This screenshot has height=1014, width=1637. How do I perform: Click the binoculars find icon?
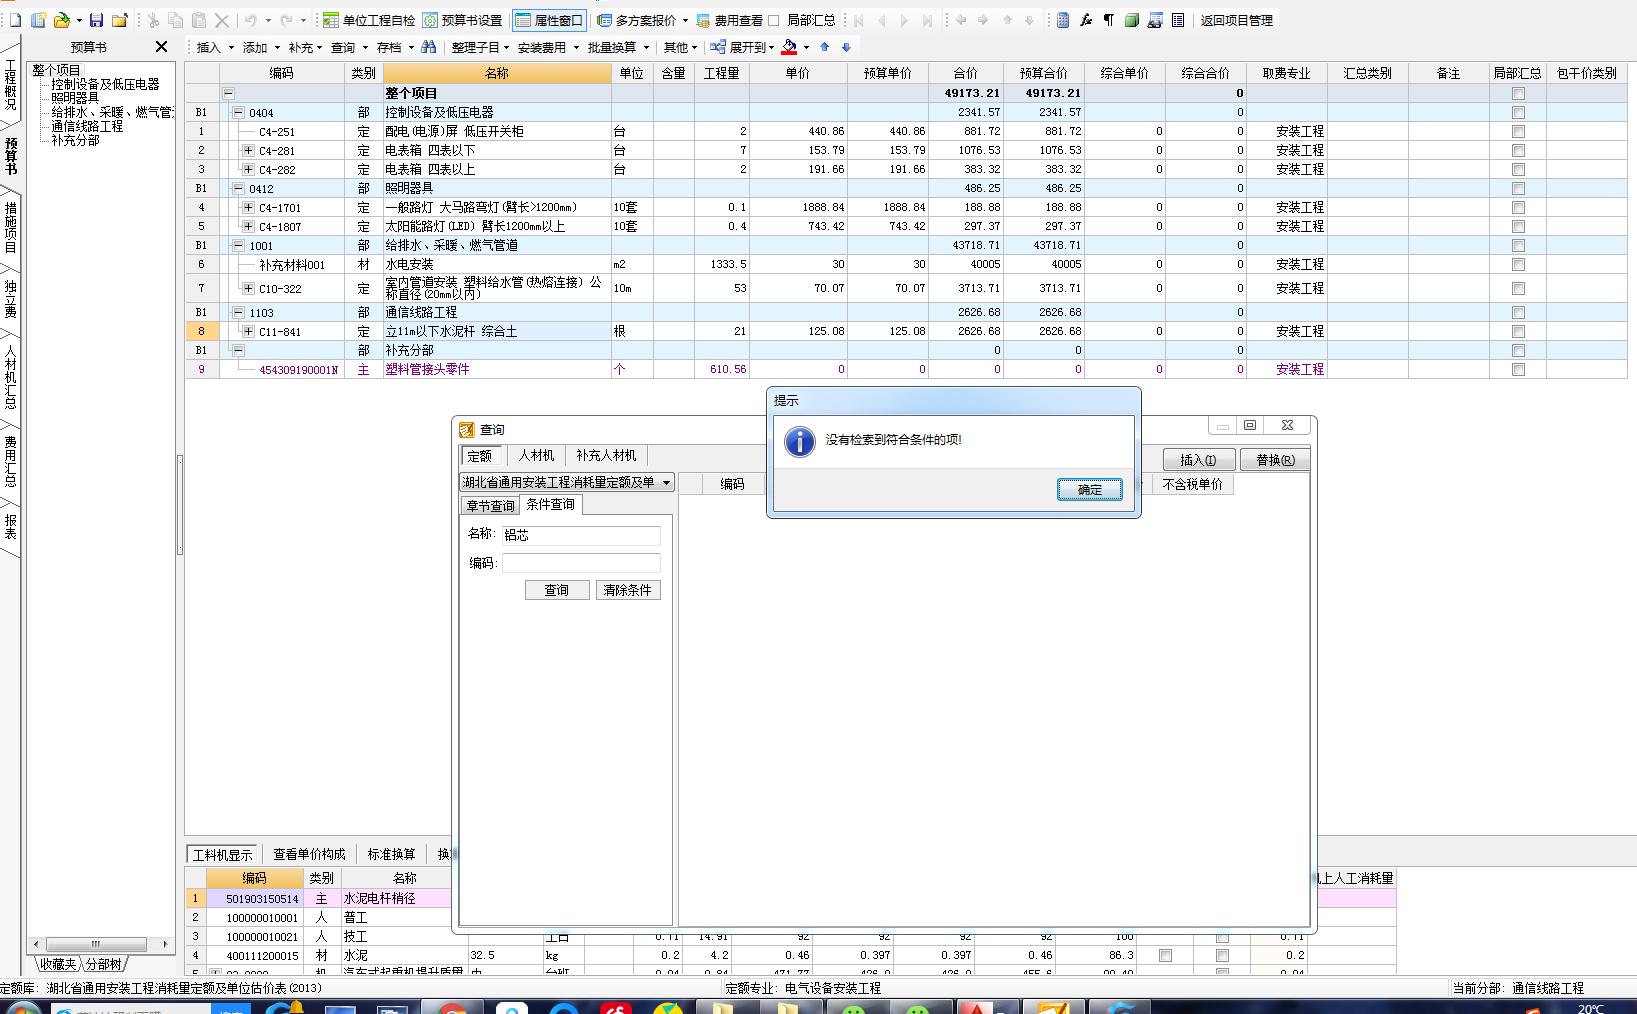pyautogui.click(x=429, y=47)
